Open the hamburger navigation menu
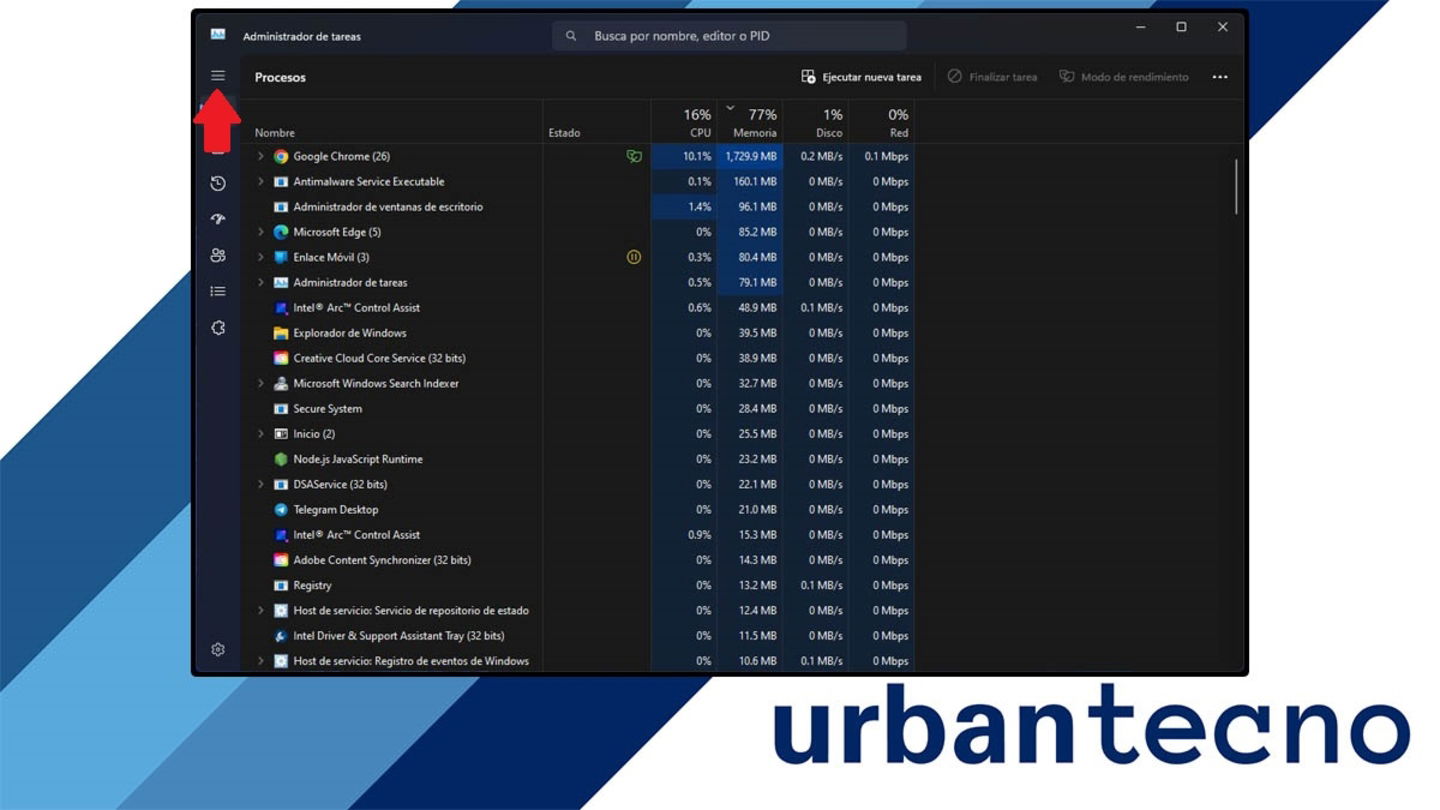Image resolution: width=1440 pixels, height=810 pixels. (x=218, y=76)
